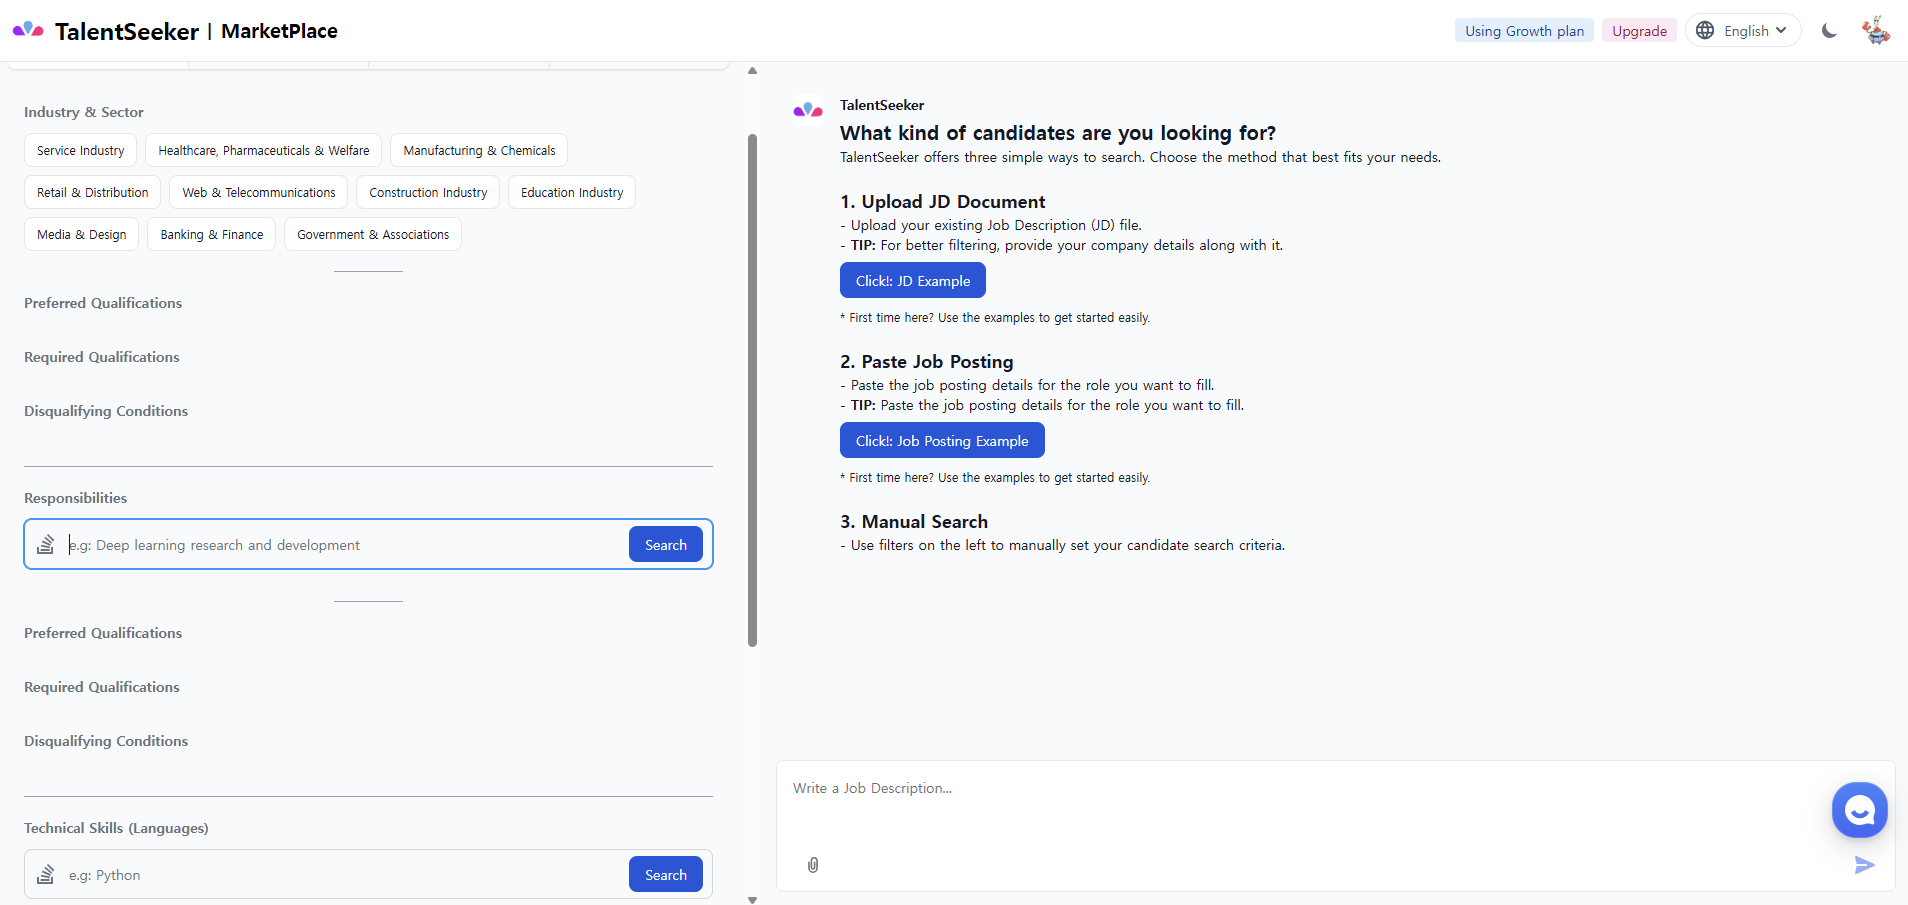
Task: Open the chat support bubble
Action: coord(1860,810)
